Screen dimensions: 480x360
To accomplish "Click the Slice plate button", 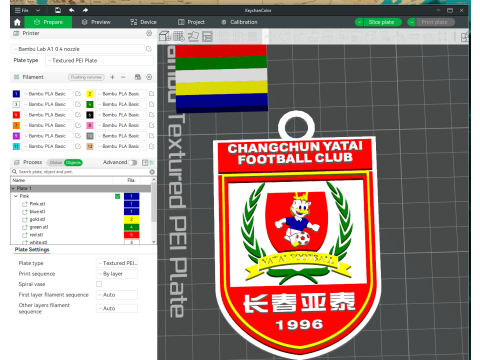I will (x=382, y=22).
